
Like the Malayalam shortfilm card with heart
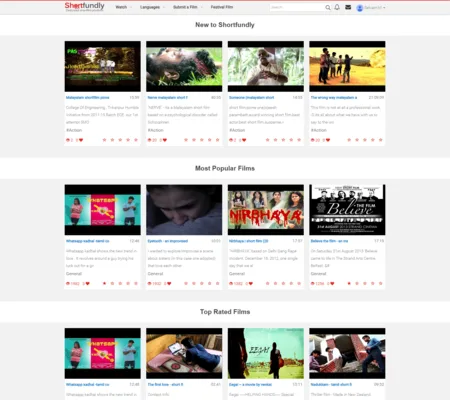[x=81, y=140]
